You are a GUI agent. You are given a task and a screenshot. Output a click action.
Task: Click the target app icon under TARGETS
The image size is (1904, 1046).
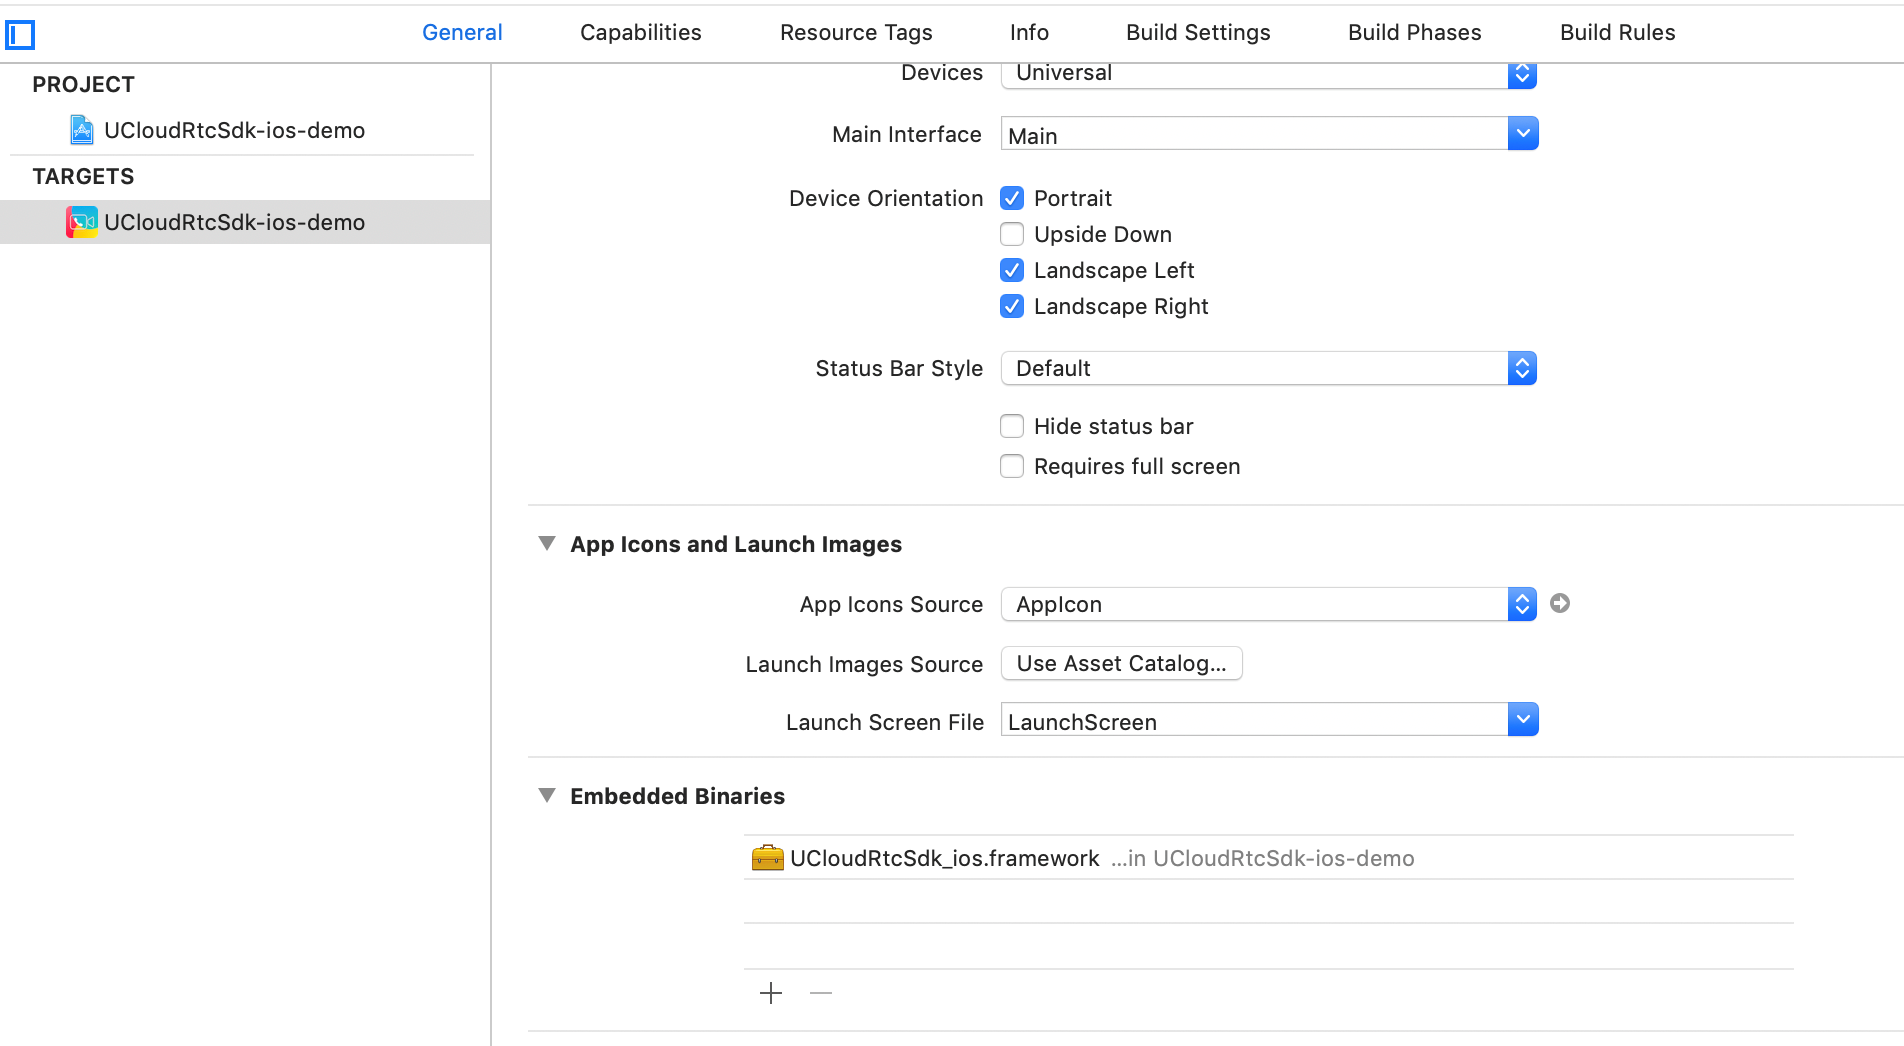81,222
